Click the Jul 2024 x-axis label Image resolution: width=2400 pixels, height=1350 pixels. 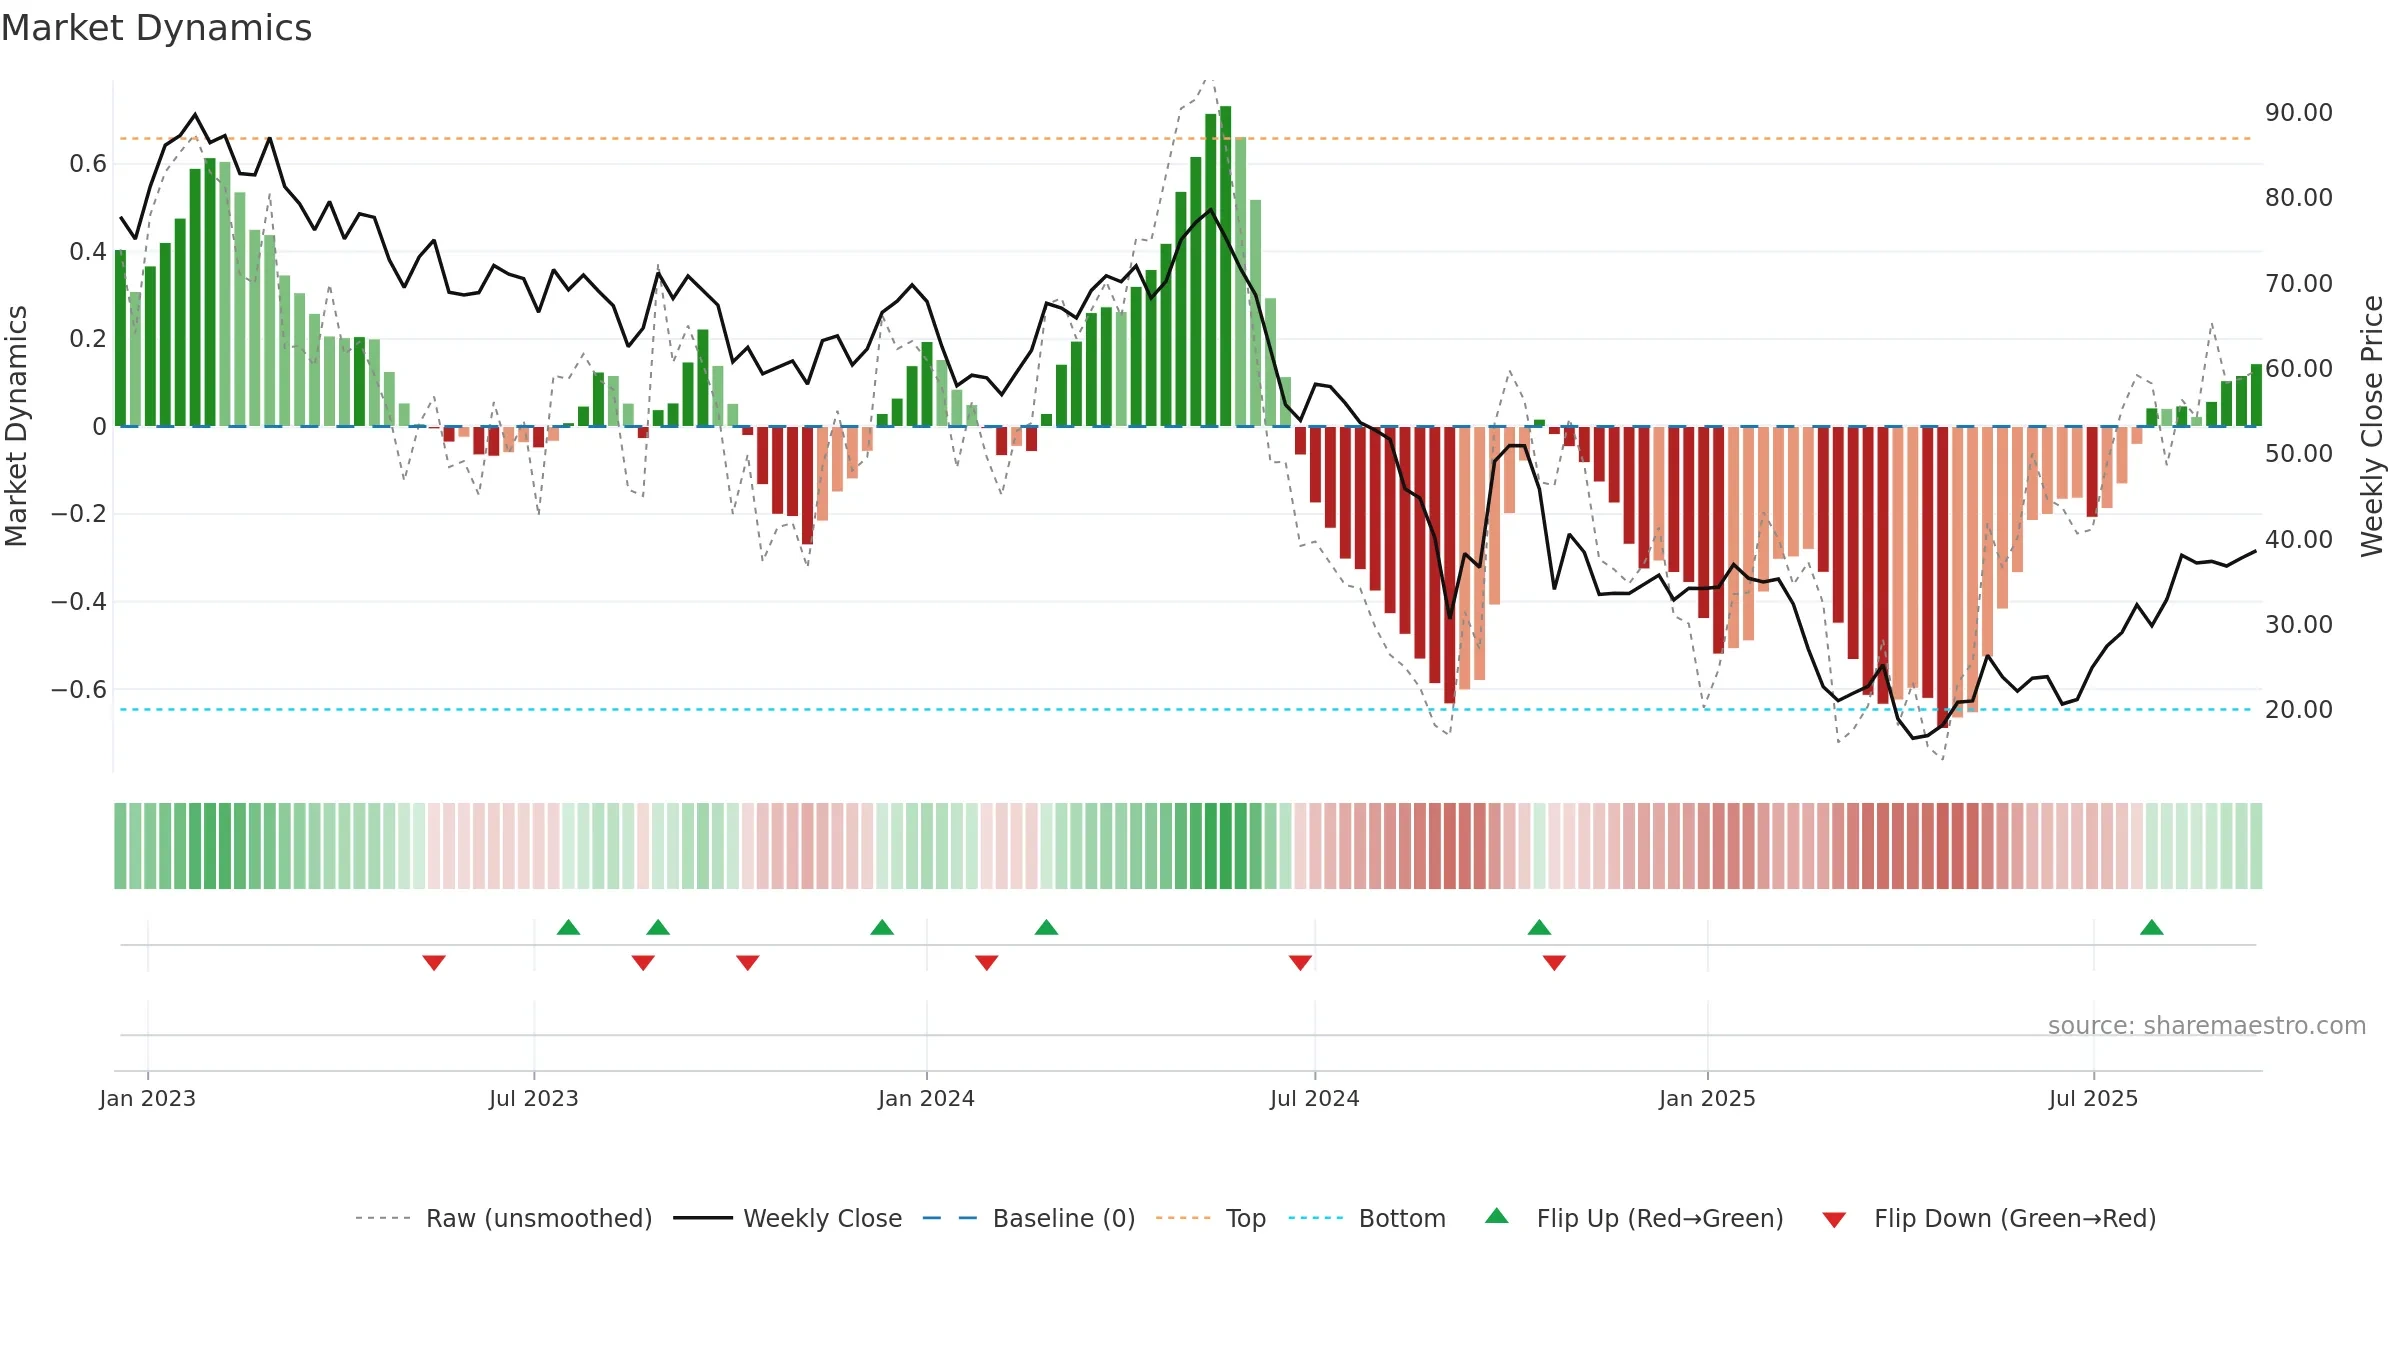coord(1315,1098)
